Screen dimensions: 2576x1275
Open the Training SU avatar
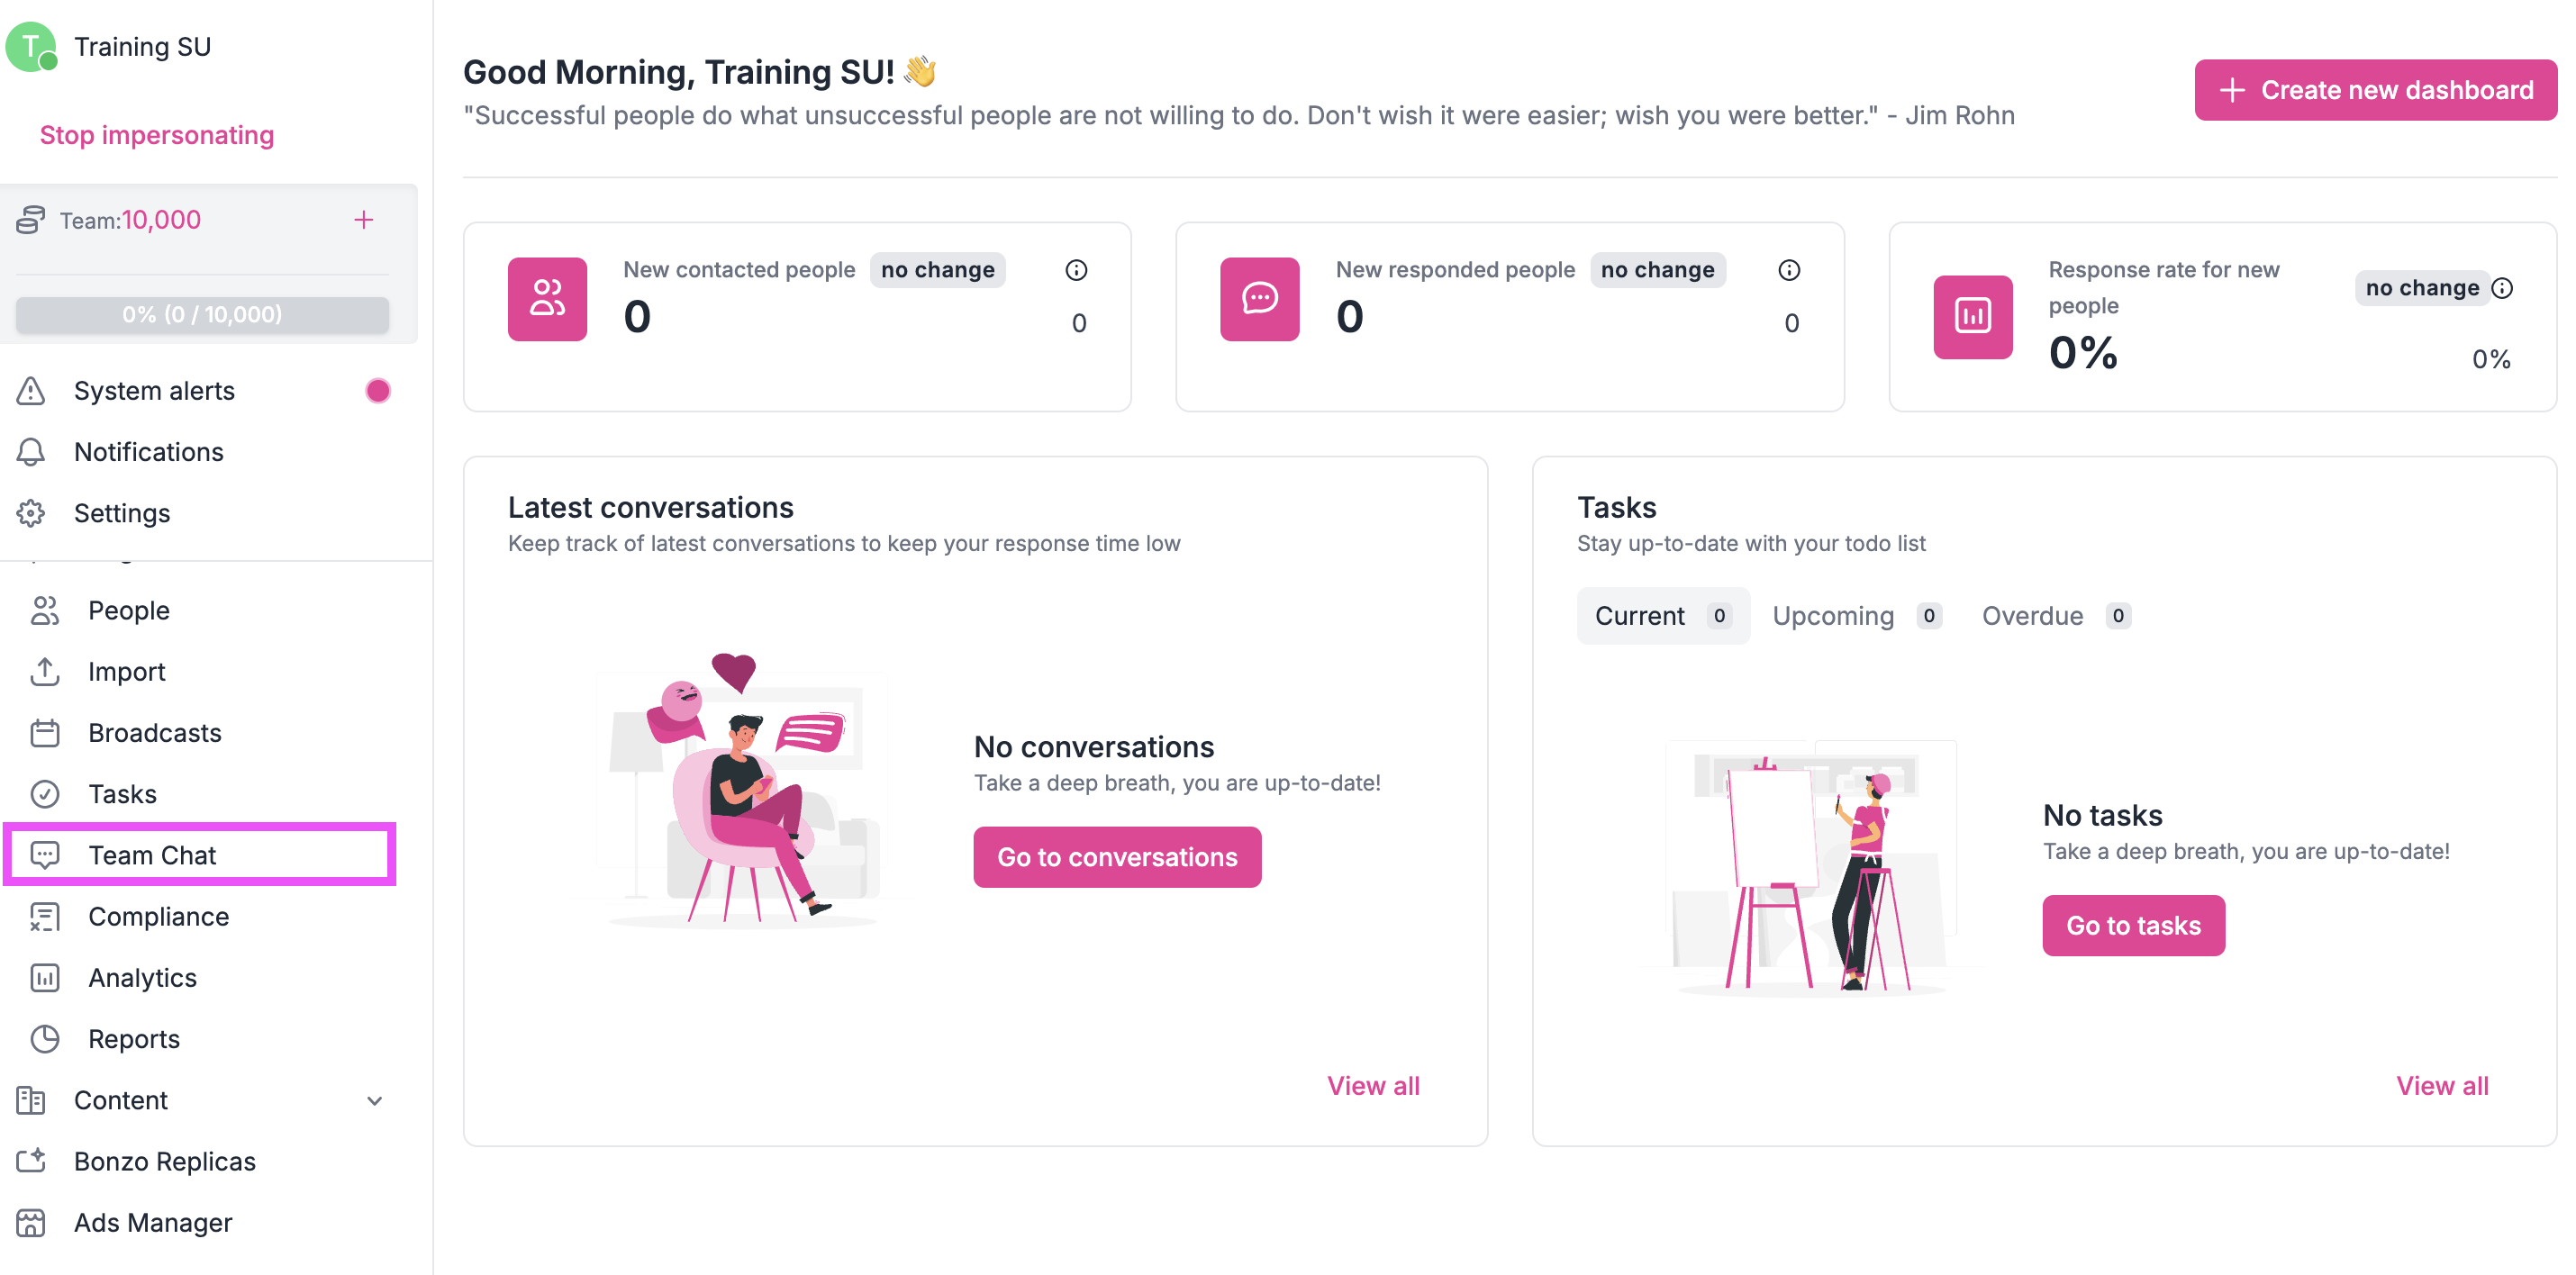coord(32,47)
